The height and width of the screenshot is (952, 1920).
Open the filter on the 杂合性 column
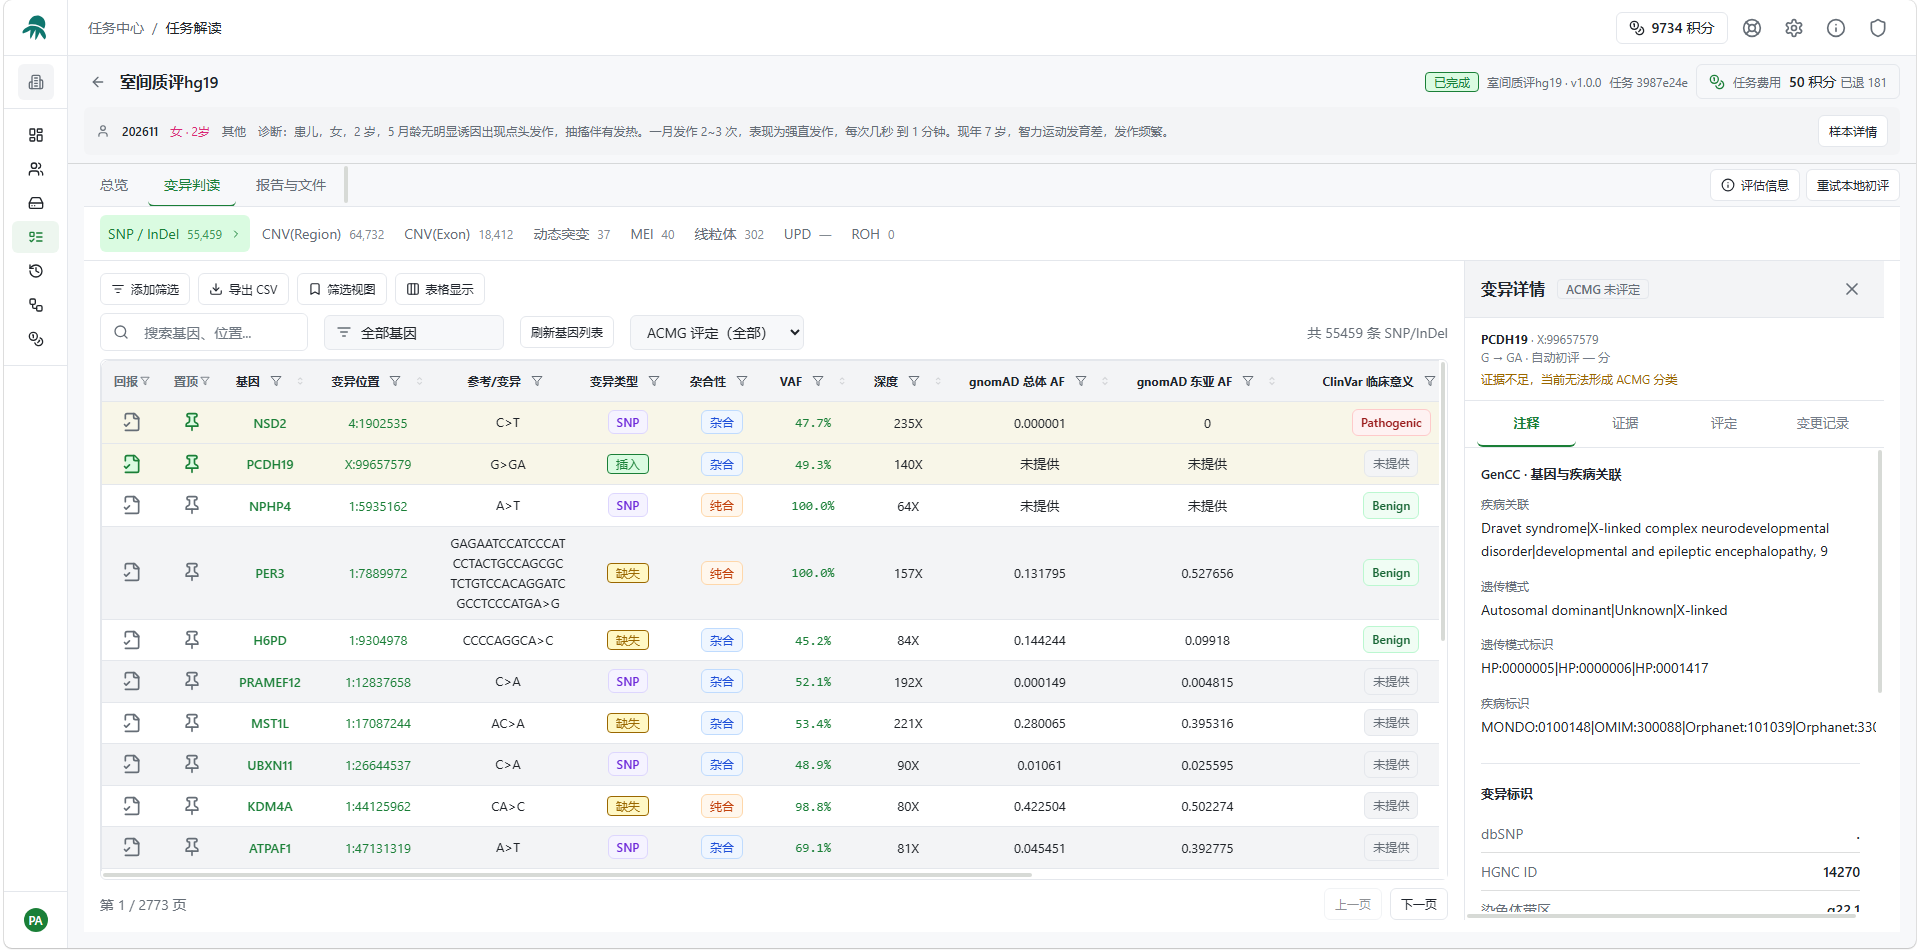click(x=742, y=381)
